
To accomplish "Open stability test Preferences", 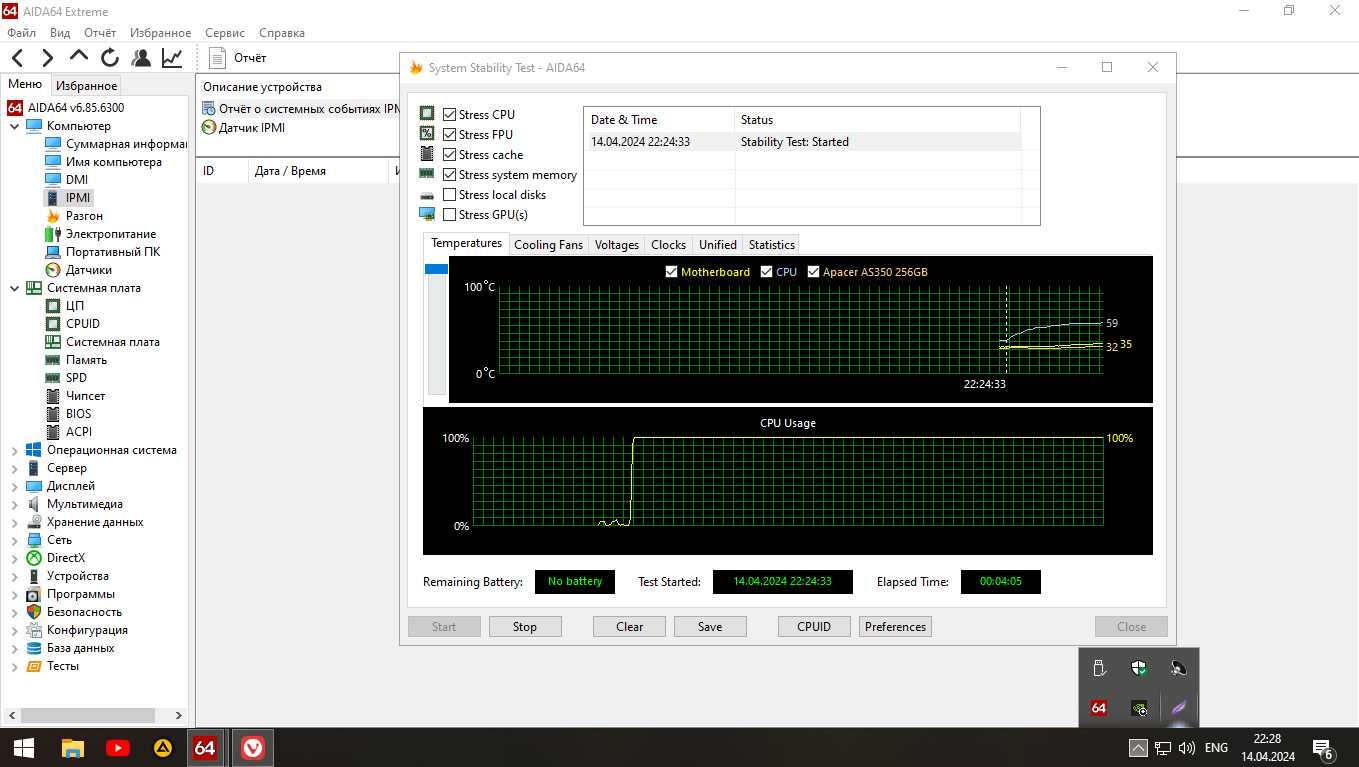I will point(895,627).
